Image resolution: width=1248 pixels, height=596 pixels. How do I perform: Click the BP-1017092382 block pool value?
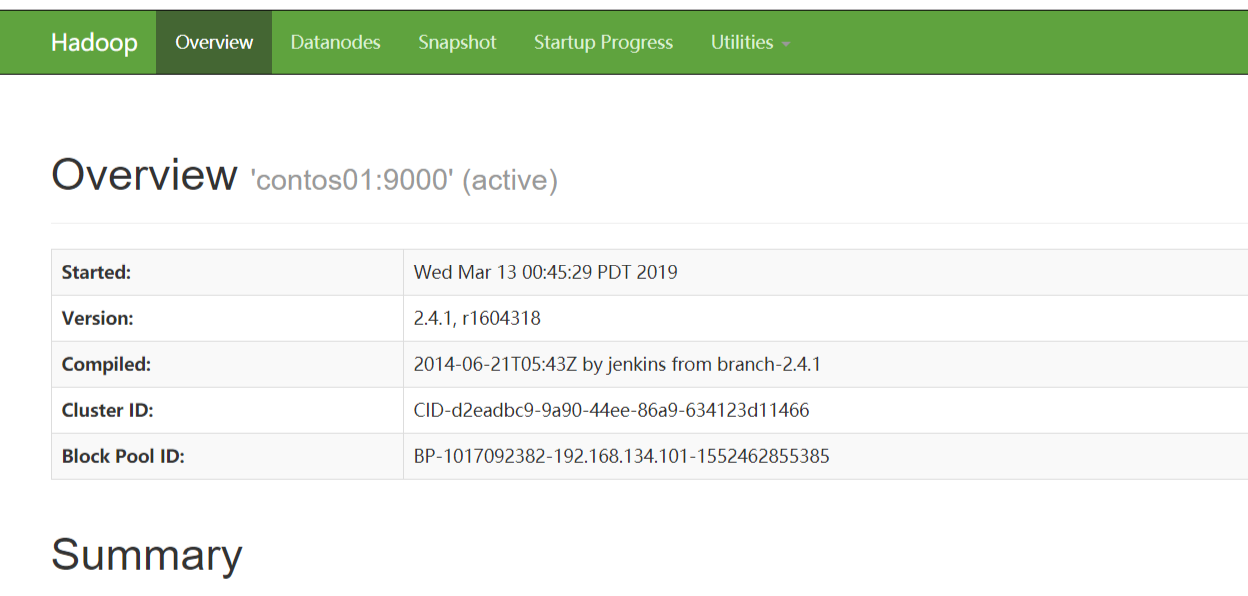pos(621,456)
